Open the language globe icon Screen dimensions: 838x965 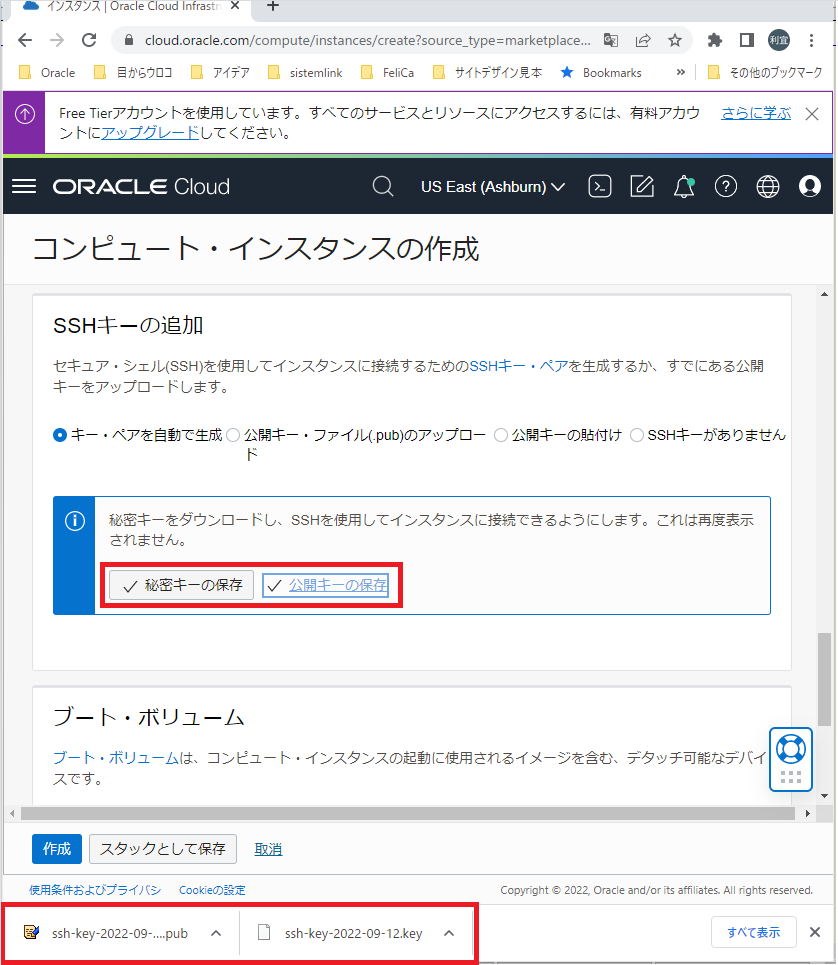[768, 186]
